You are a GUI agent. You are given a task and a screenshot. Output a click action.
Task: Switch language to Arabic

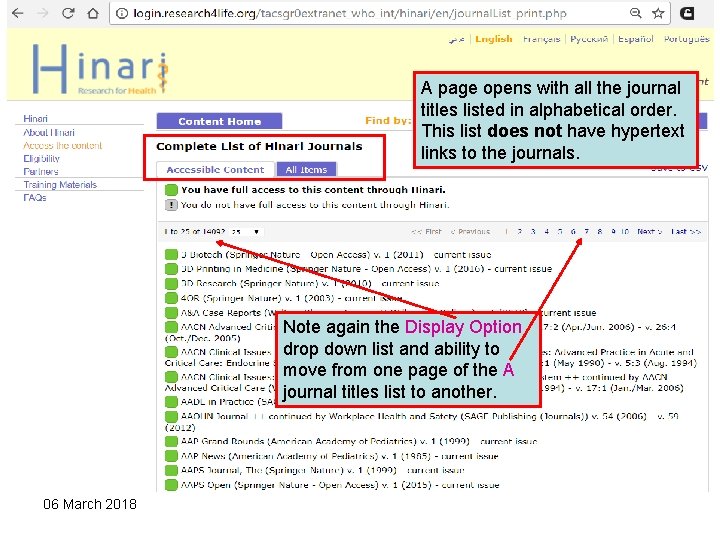tap(456, 39)
